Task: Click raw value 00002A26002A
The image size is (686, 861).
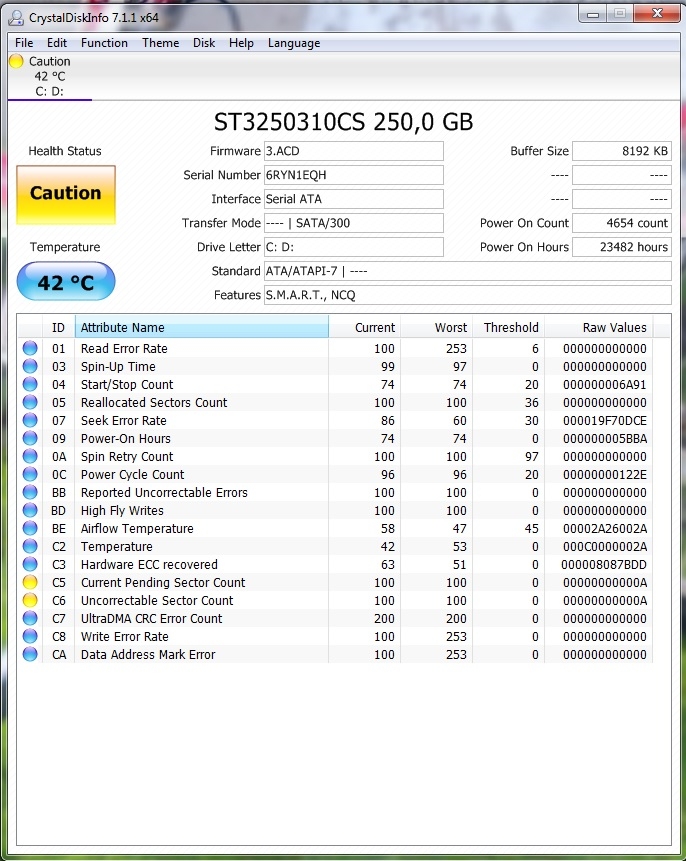Action: pyautogui.click(x=605, y=529)
